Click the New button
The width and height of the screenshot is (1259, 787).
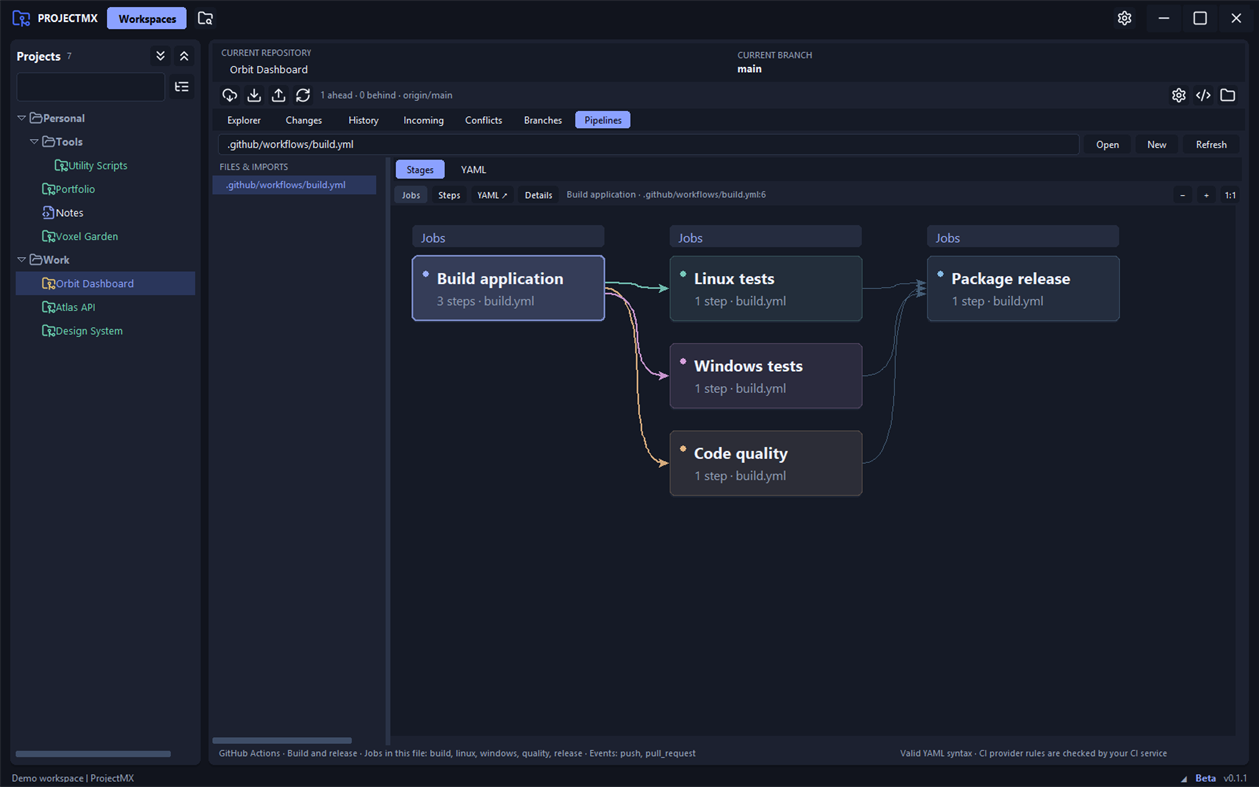pos(1156,144)
